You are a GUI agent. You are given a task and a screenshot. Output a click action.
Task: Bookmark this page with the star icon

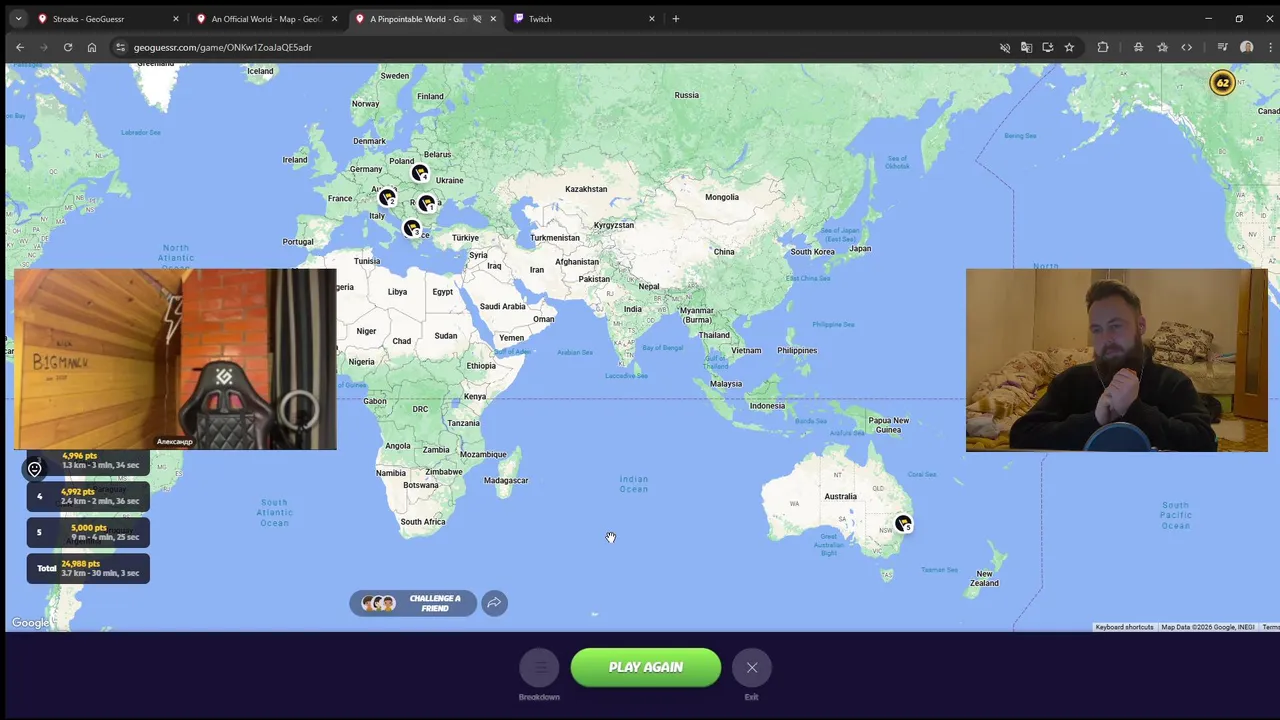pos(1069,47)
